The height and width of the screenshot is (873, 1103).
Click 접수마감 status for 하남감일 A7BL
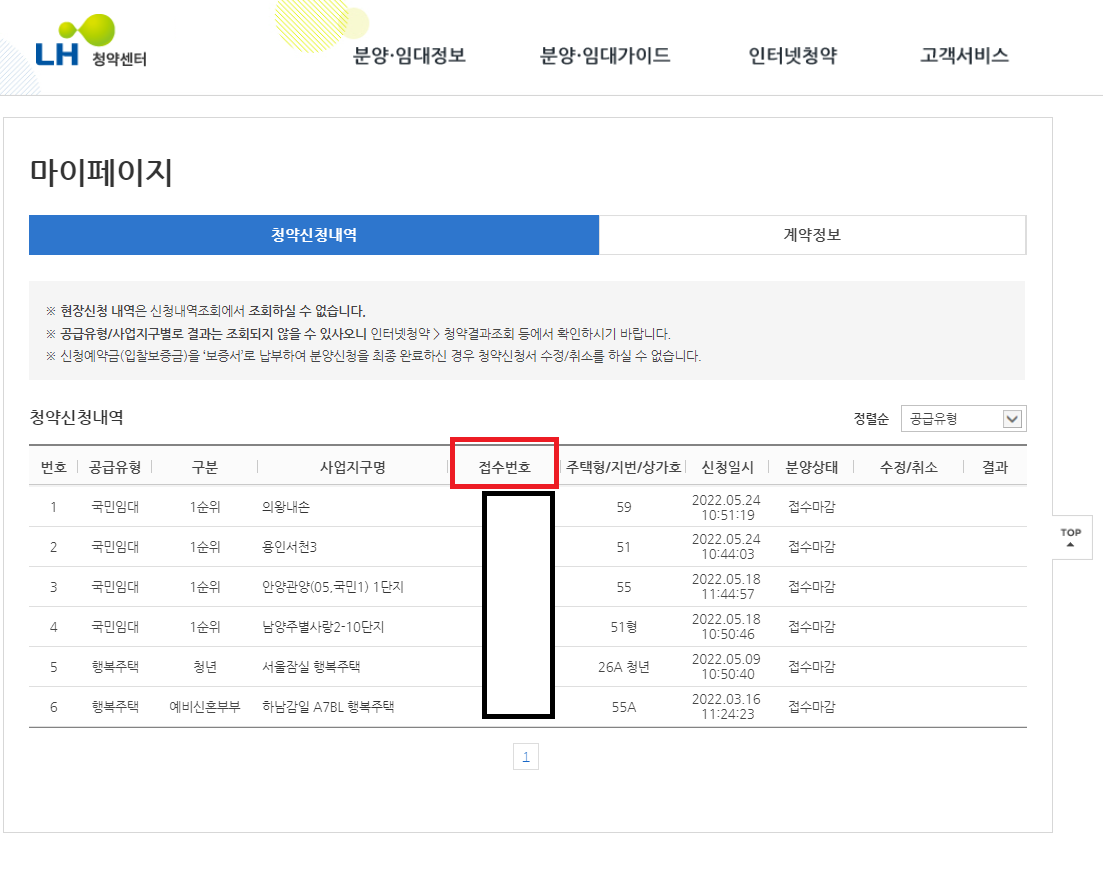811,707
